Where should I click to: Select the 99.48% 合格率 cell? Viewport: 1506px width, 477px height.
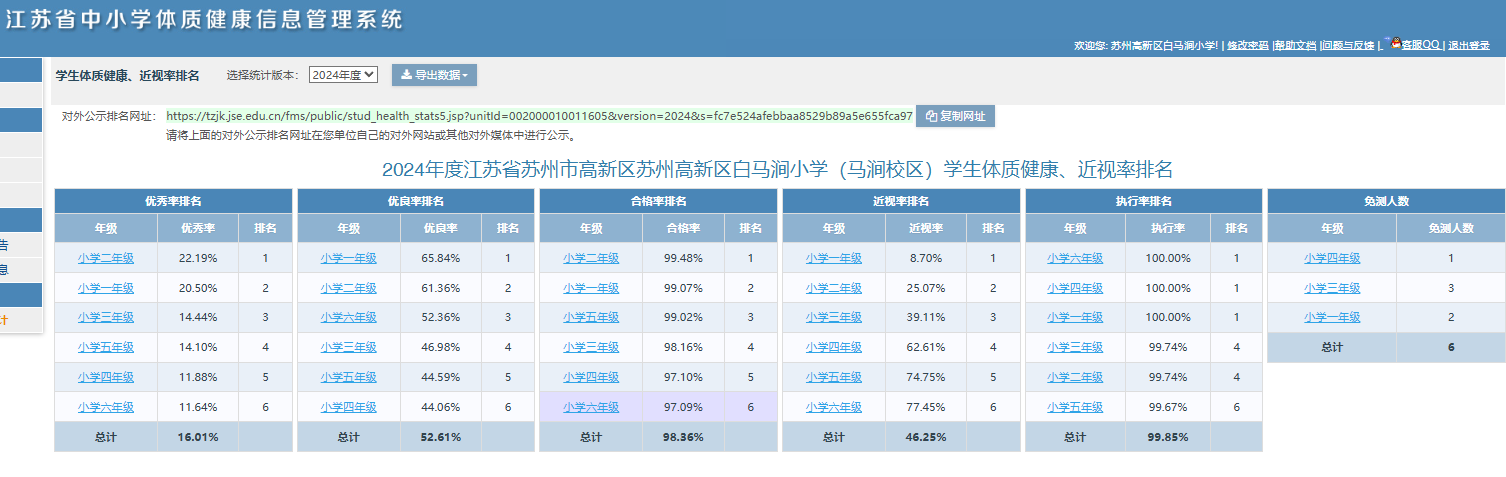[682, 258]
